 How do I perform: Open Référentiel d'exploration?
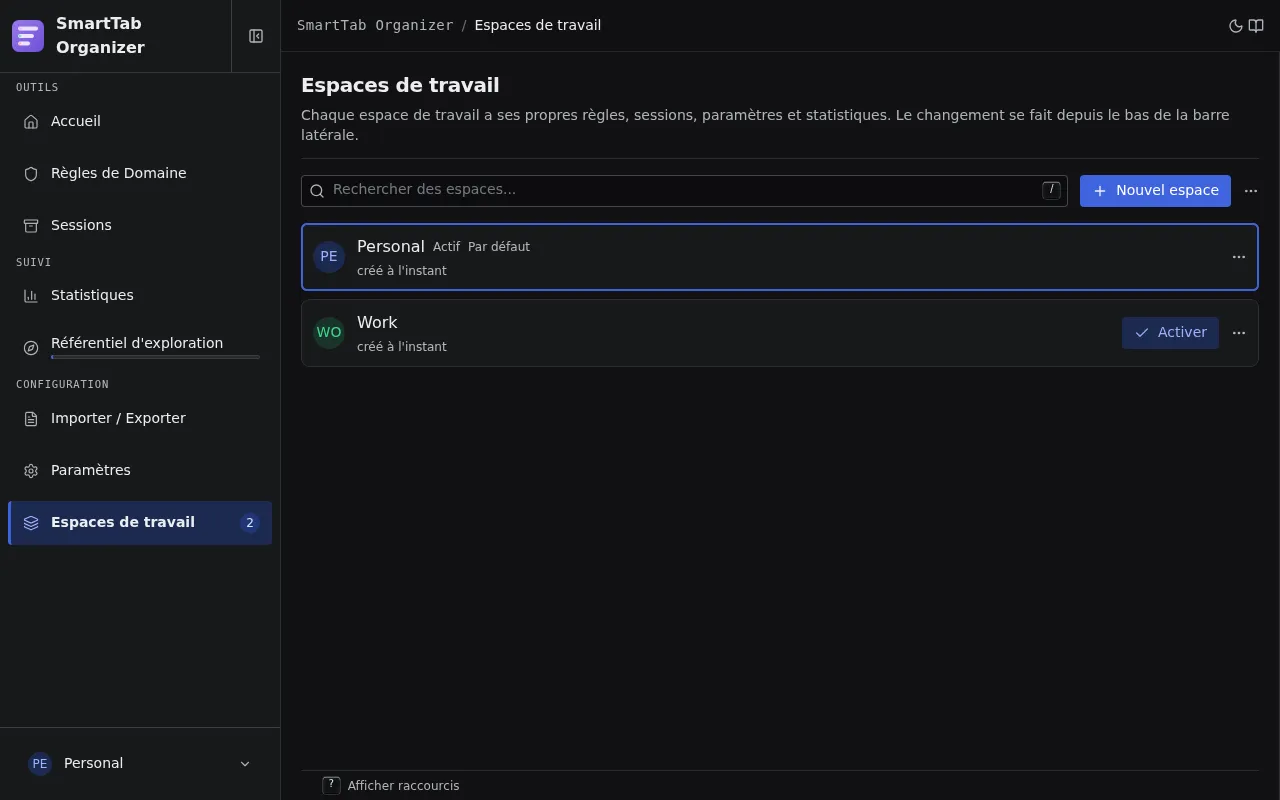coord(140,347)
